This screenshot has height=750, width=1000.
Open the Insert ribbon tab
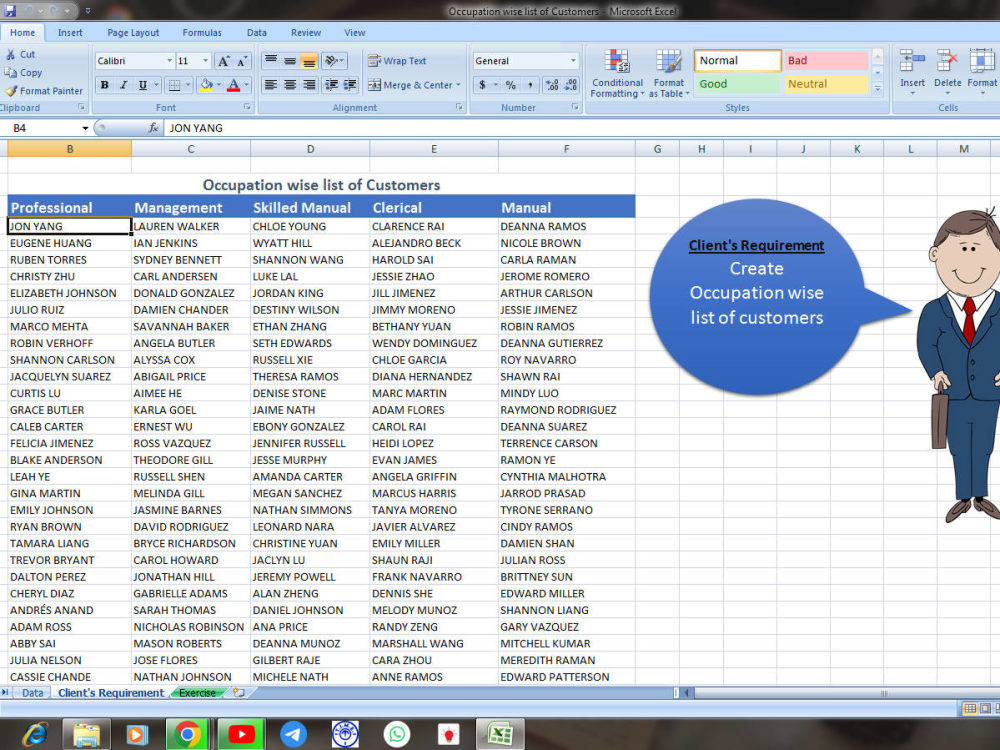click(x=70, y=33)
